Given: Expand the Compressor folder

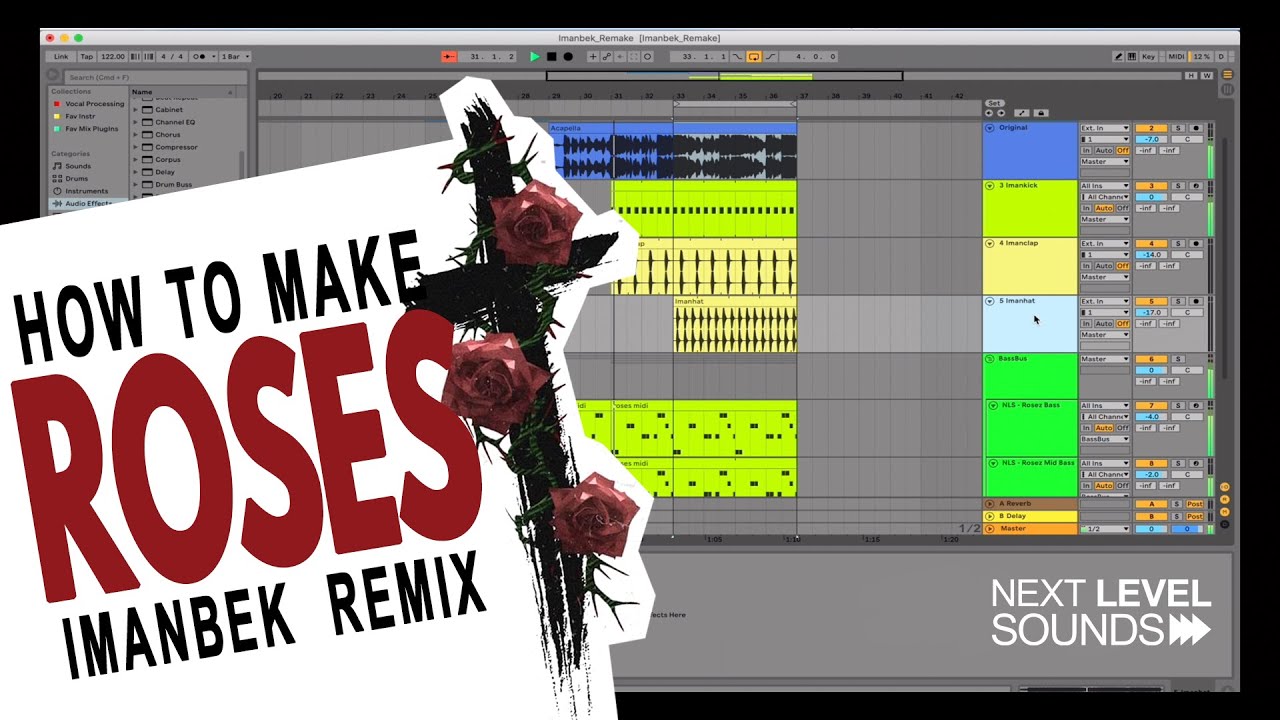Looking at the screenshot, I should (x=136, y=147).
